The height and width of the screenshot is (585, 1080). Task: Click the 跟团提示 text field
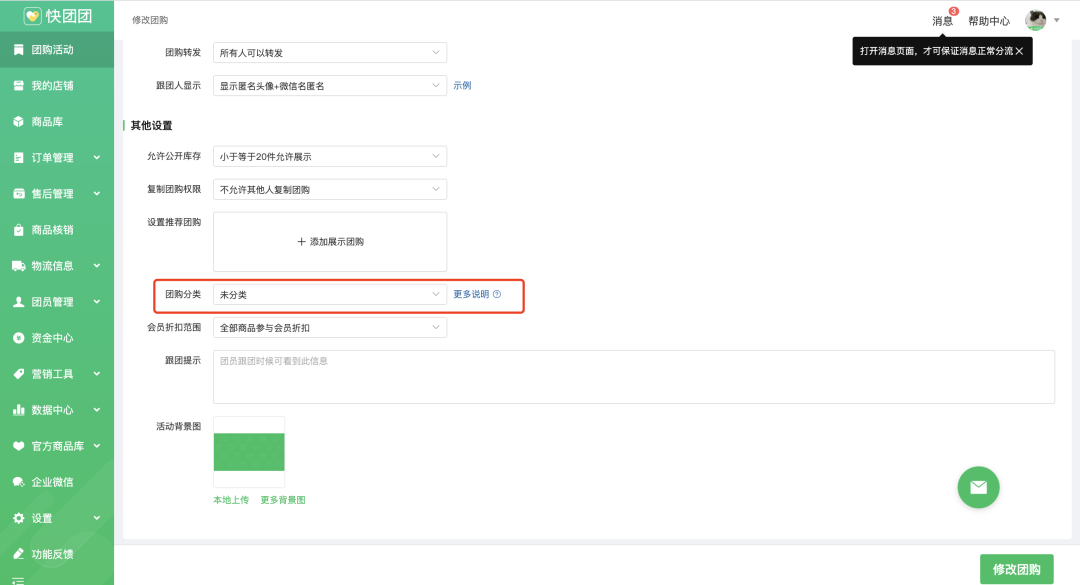634,377
